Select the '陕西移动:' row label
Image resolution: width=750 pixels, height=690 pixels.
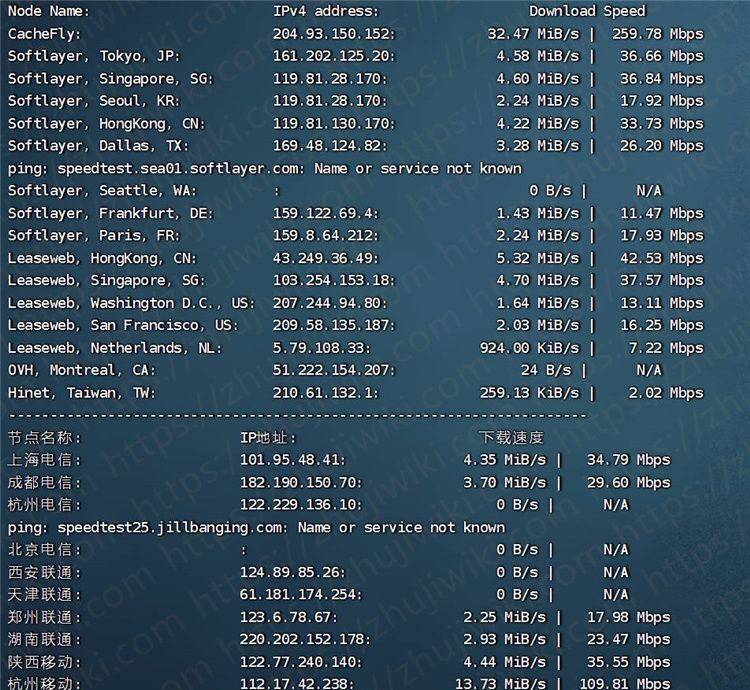[x=44, y=662]
